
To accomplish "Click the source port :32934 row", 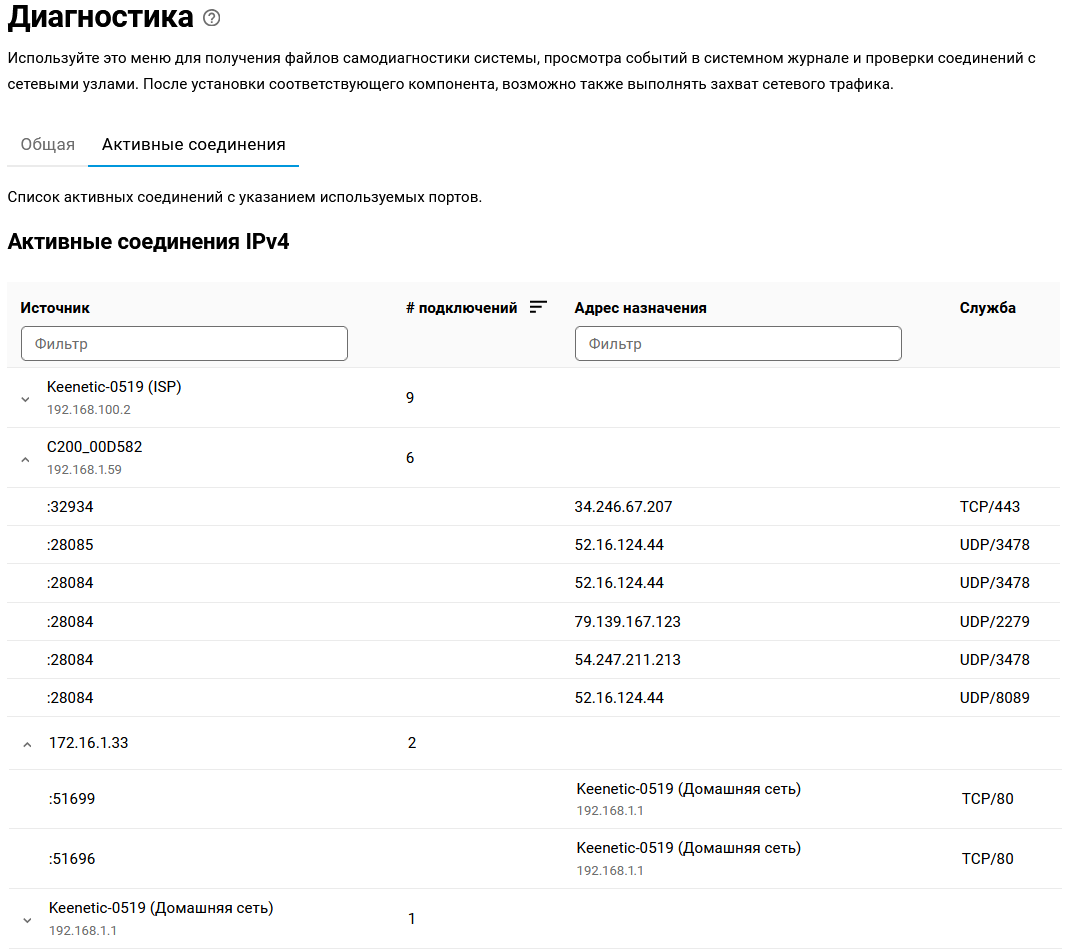I will pyautogui.click(x=70, y=507).
